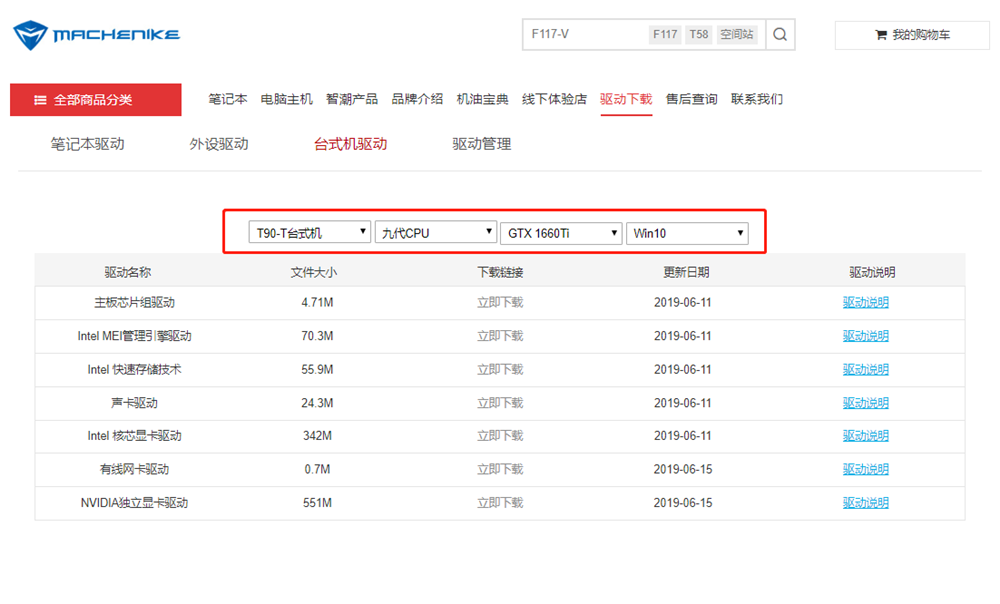Click the search magnifier icon

click(x=780, y=35)
